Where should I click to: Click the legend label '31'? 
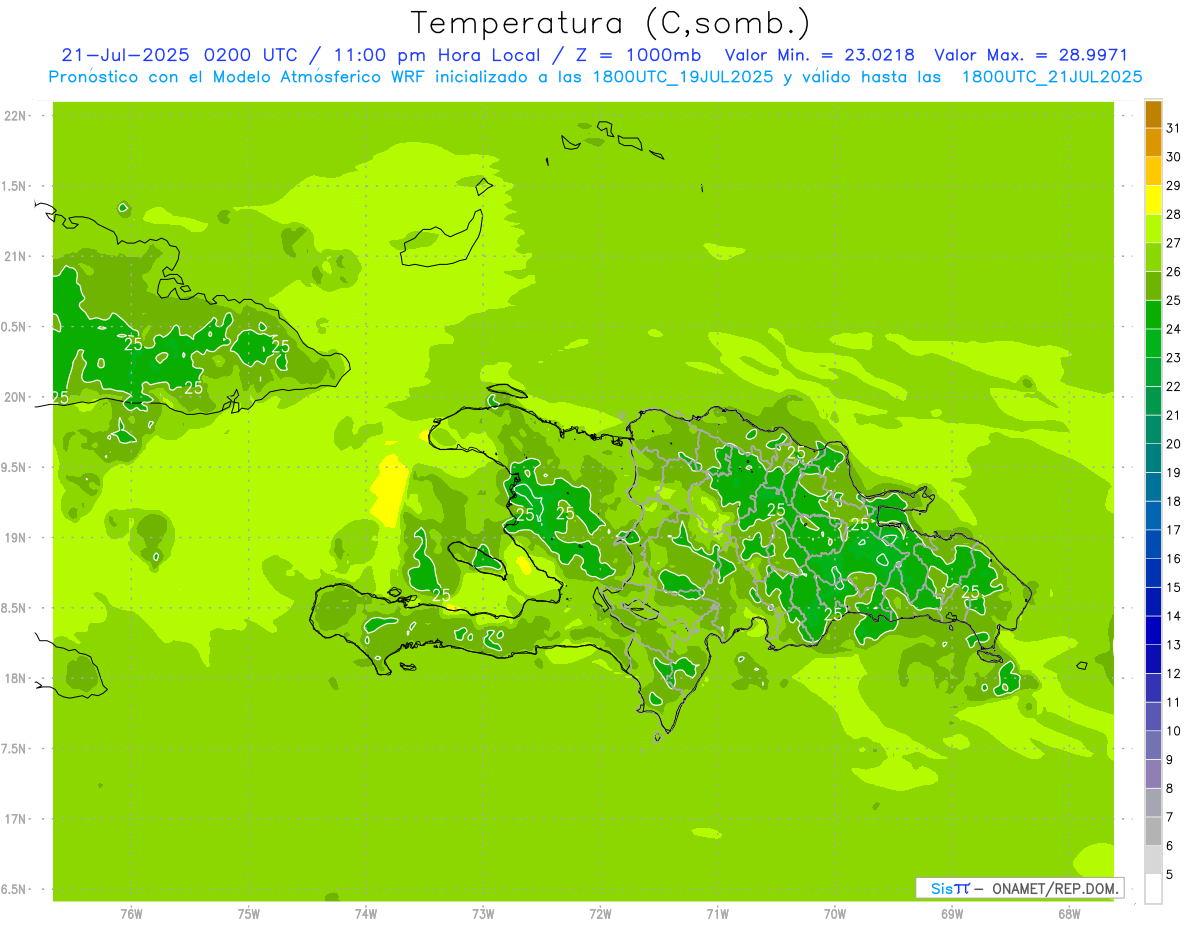[1173, 128]
